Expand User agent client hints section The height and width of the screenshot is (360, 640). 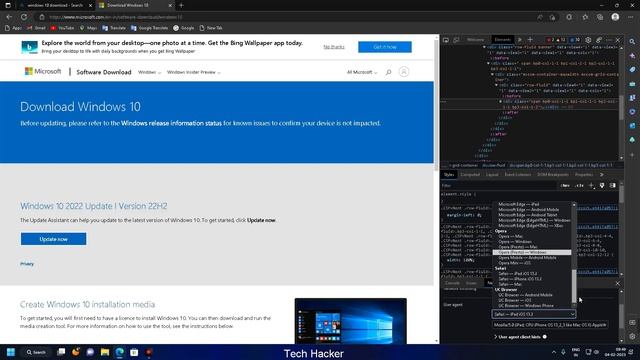(x=518, y=337)
